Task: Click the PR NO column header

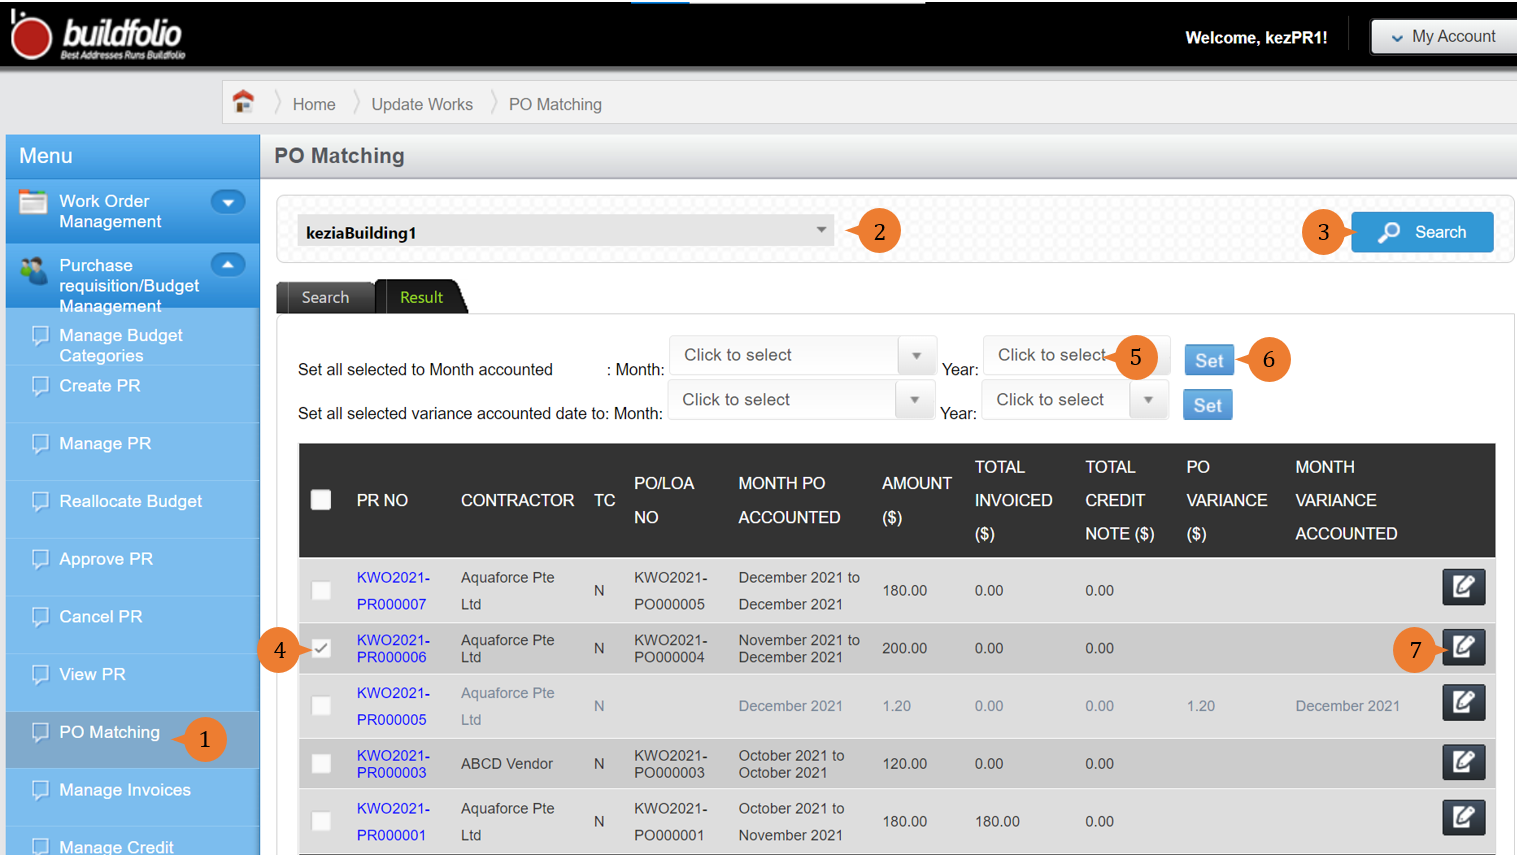Action: click(x=382, y=500)
